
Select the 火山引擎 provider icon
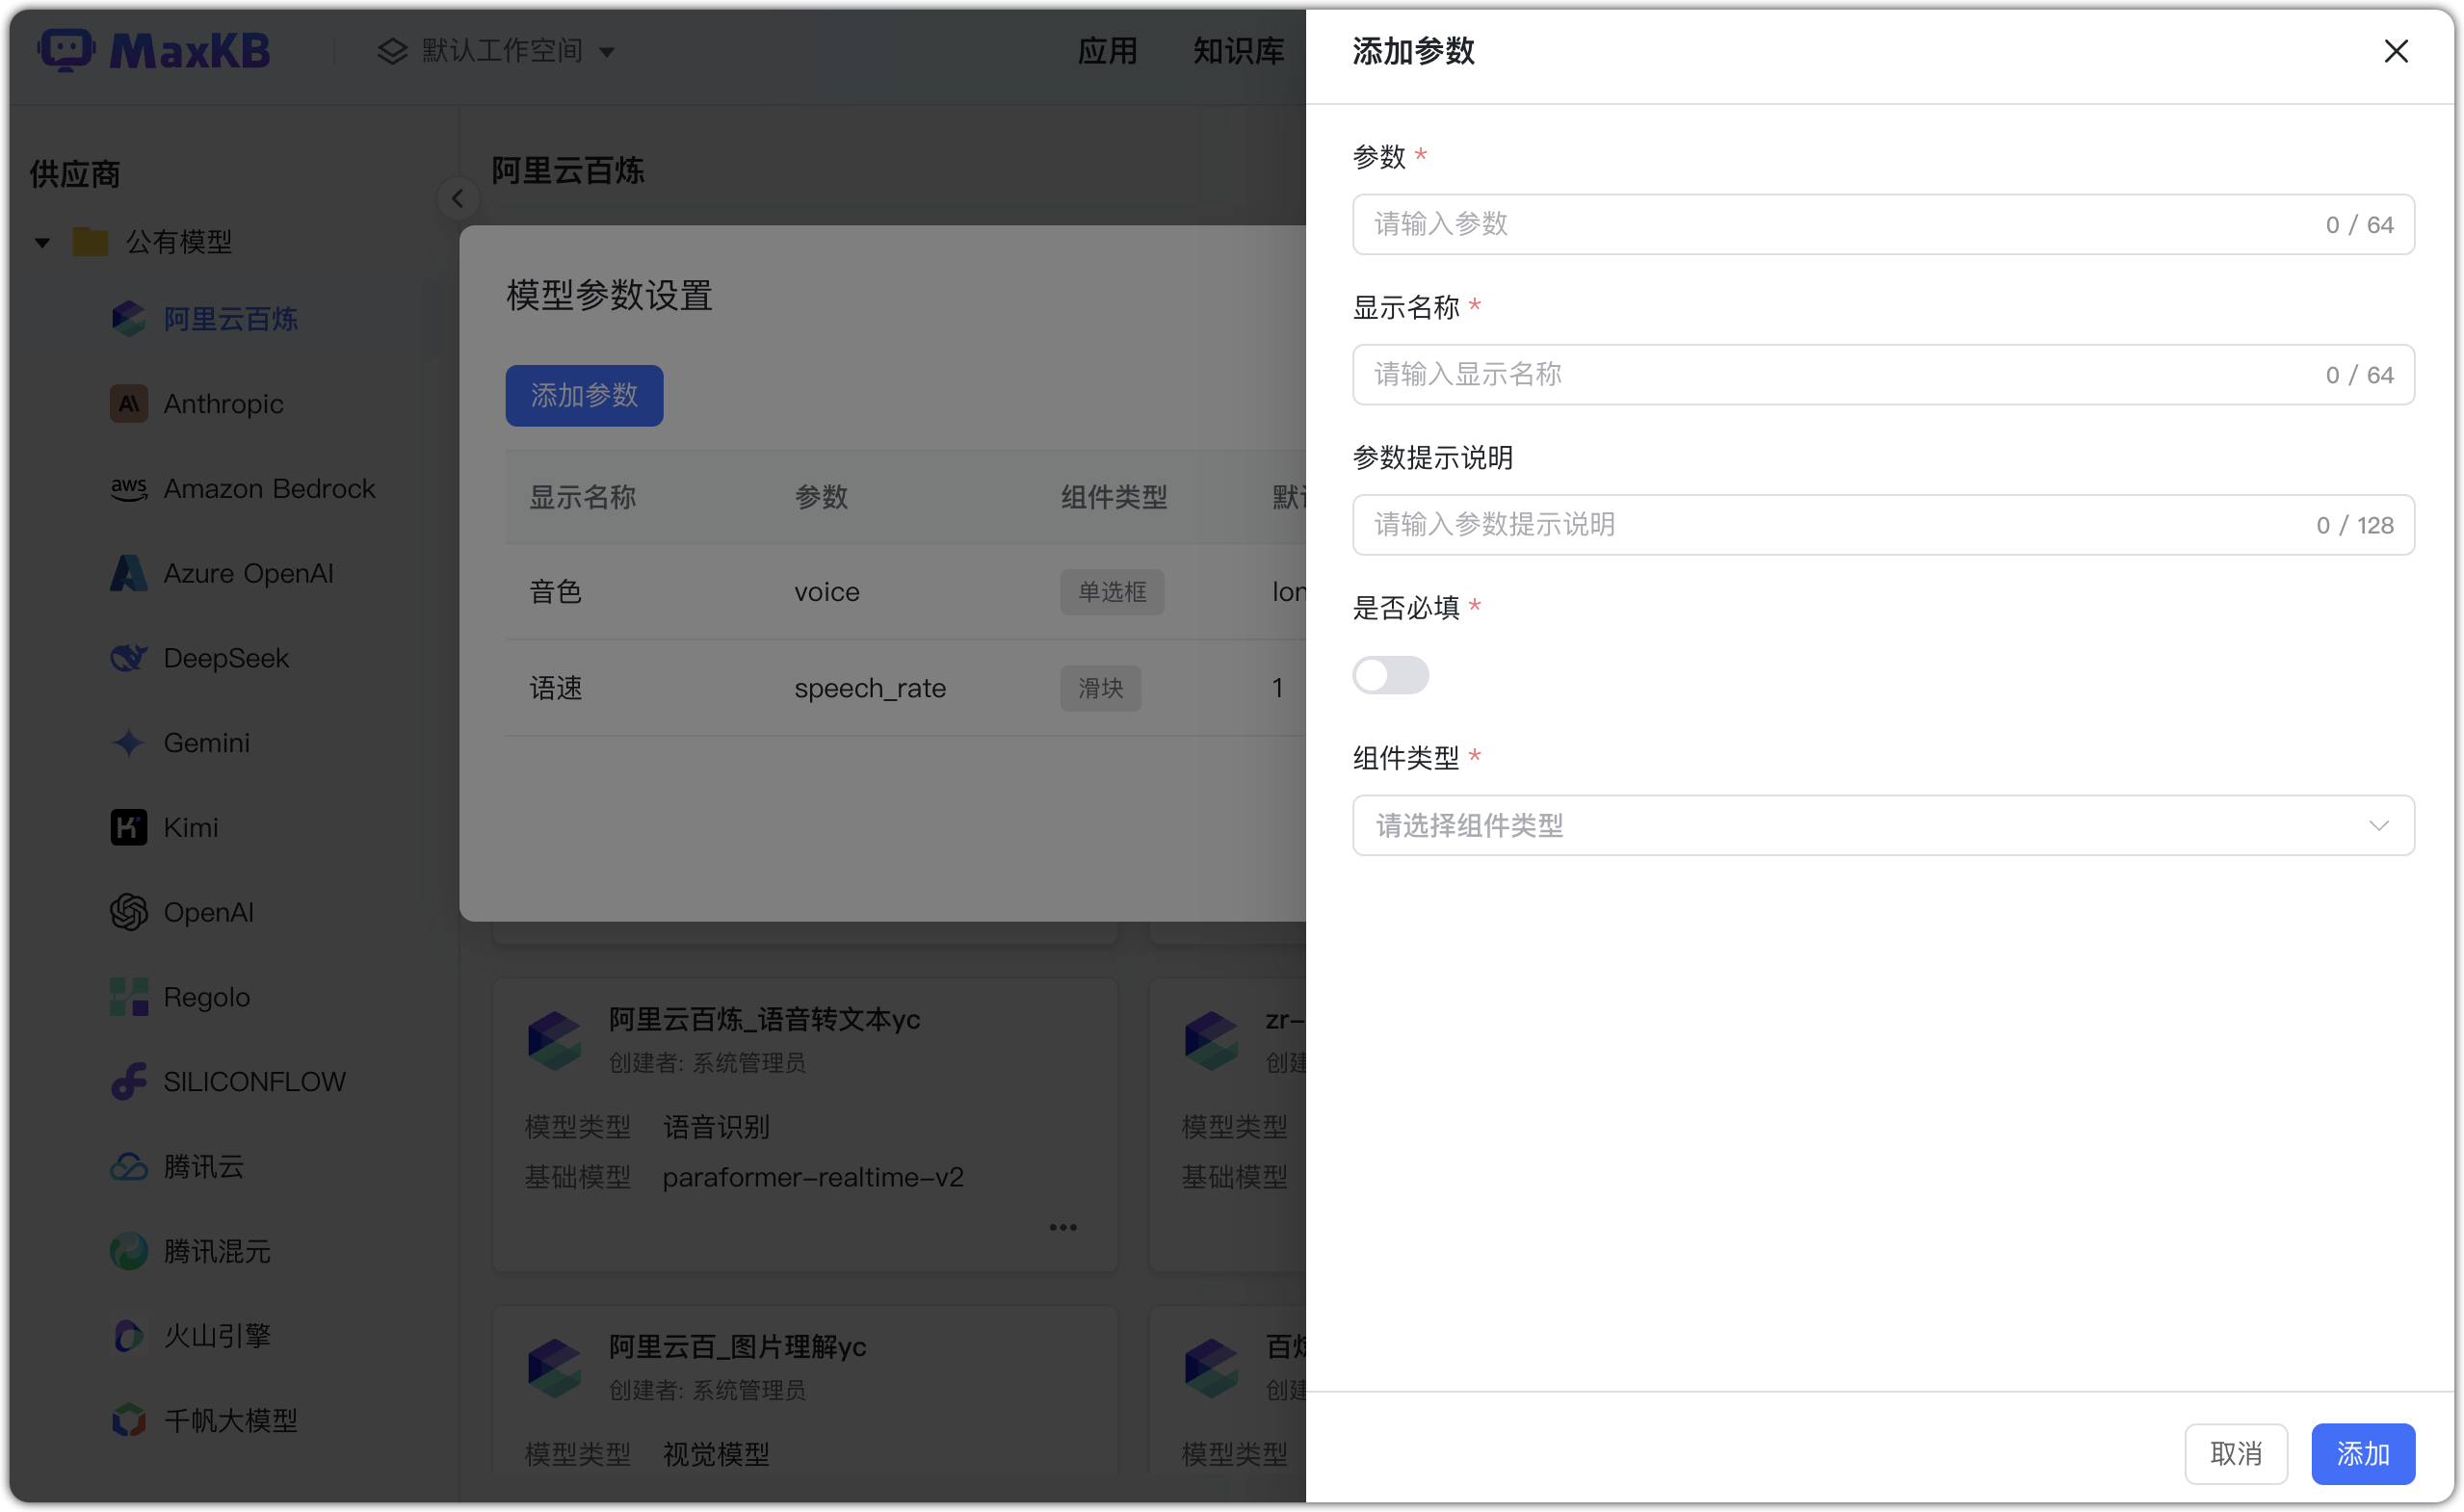point(129,1336)
